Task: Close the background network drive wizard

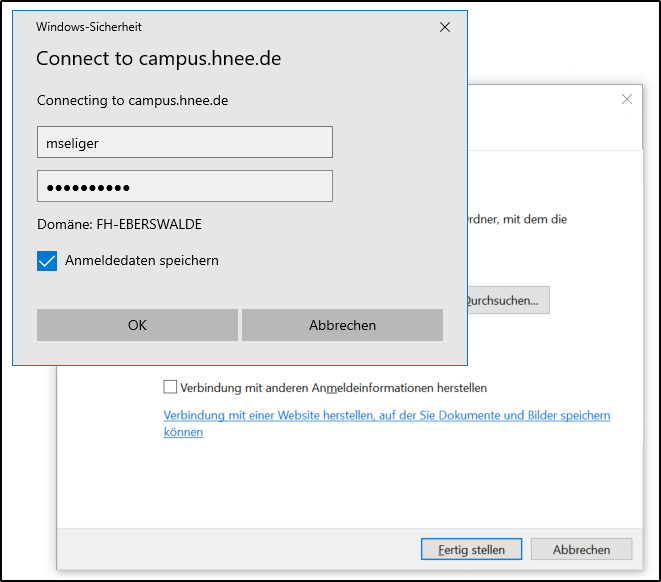Action: [x=627, y=99]
